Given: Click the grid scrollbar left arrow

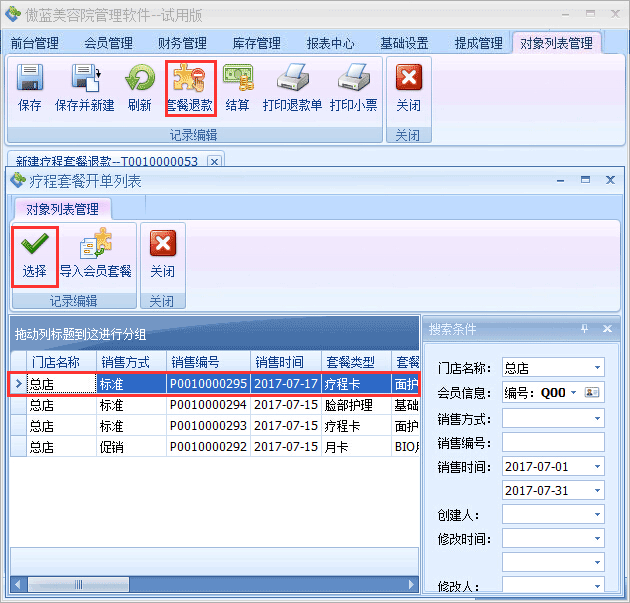Looking at the screenshot, I should coord(18,584).
